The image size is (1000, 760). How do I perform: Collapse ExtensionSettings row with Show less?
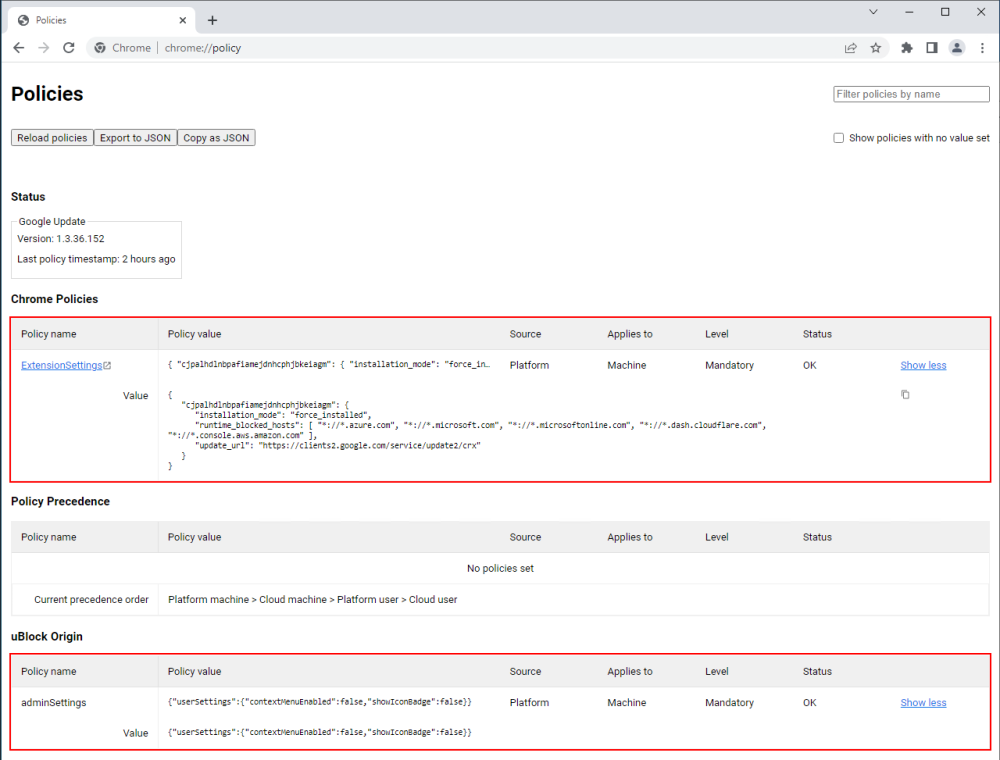point(923,365)
